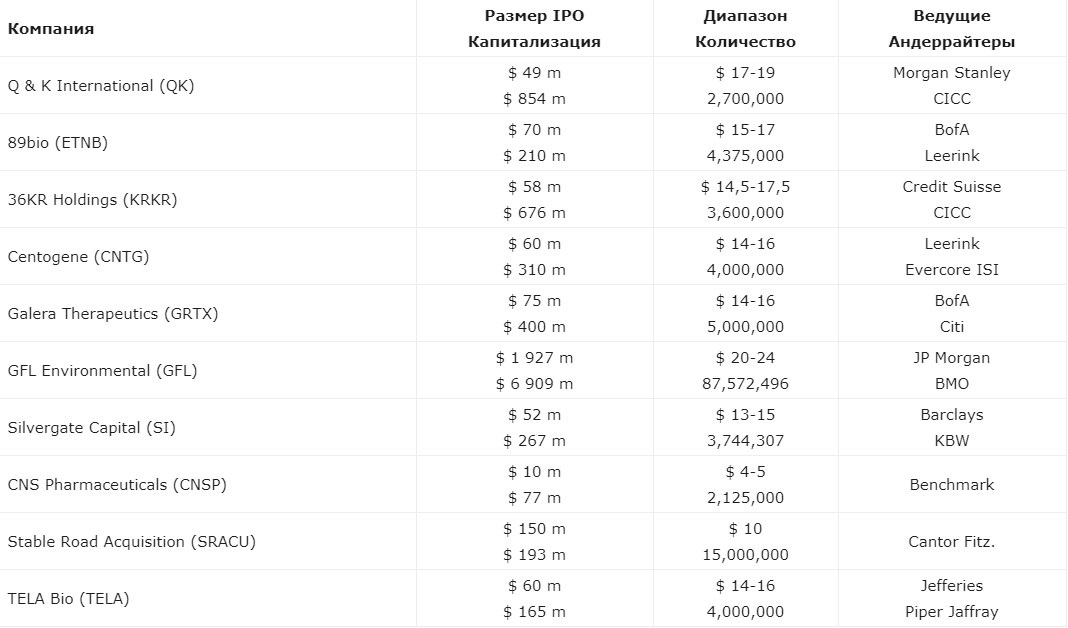Select the 89bio (ETNB) company cell
Viewport: 1068px width, 628px height.
(58, 142)
